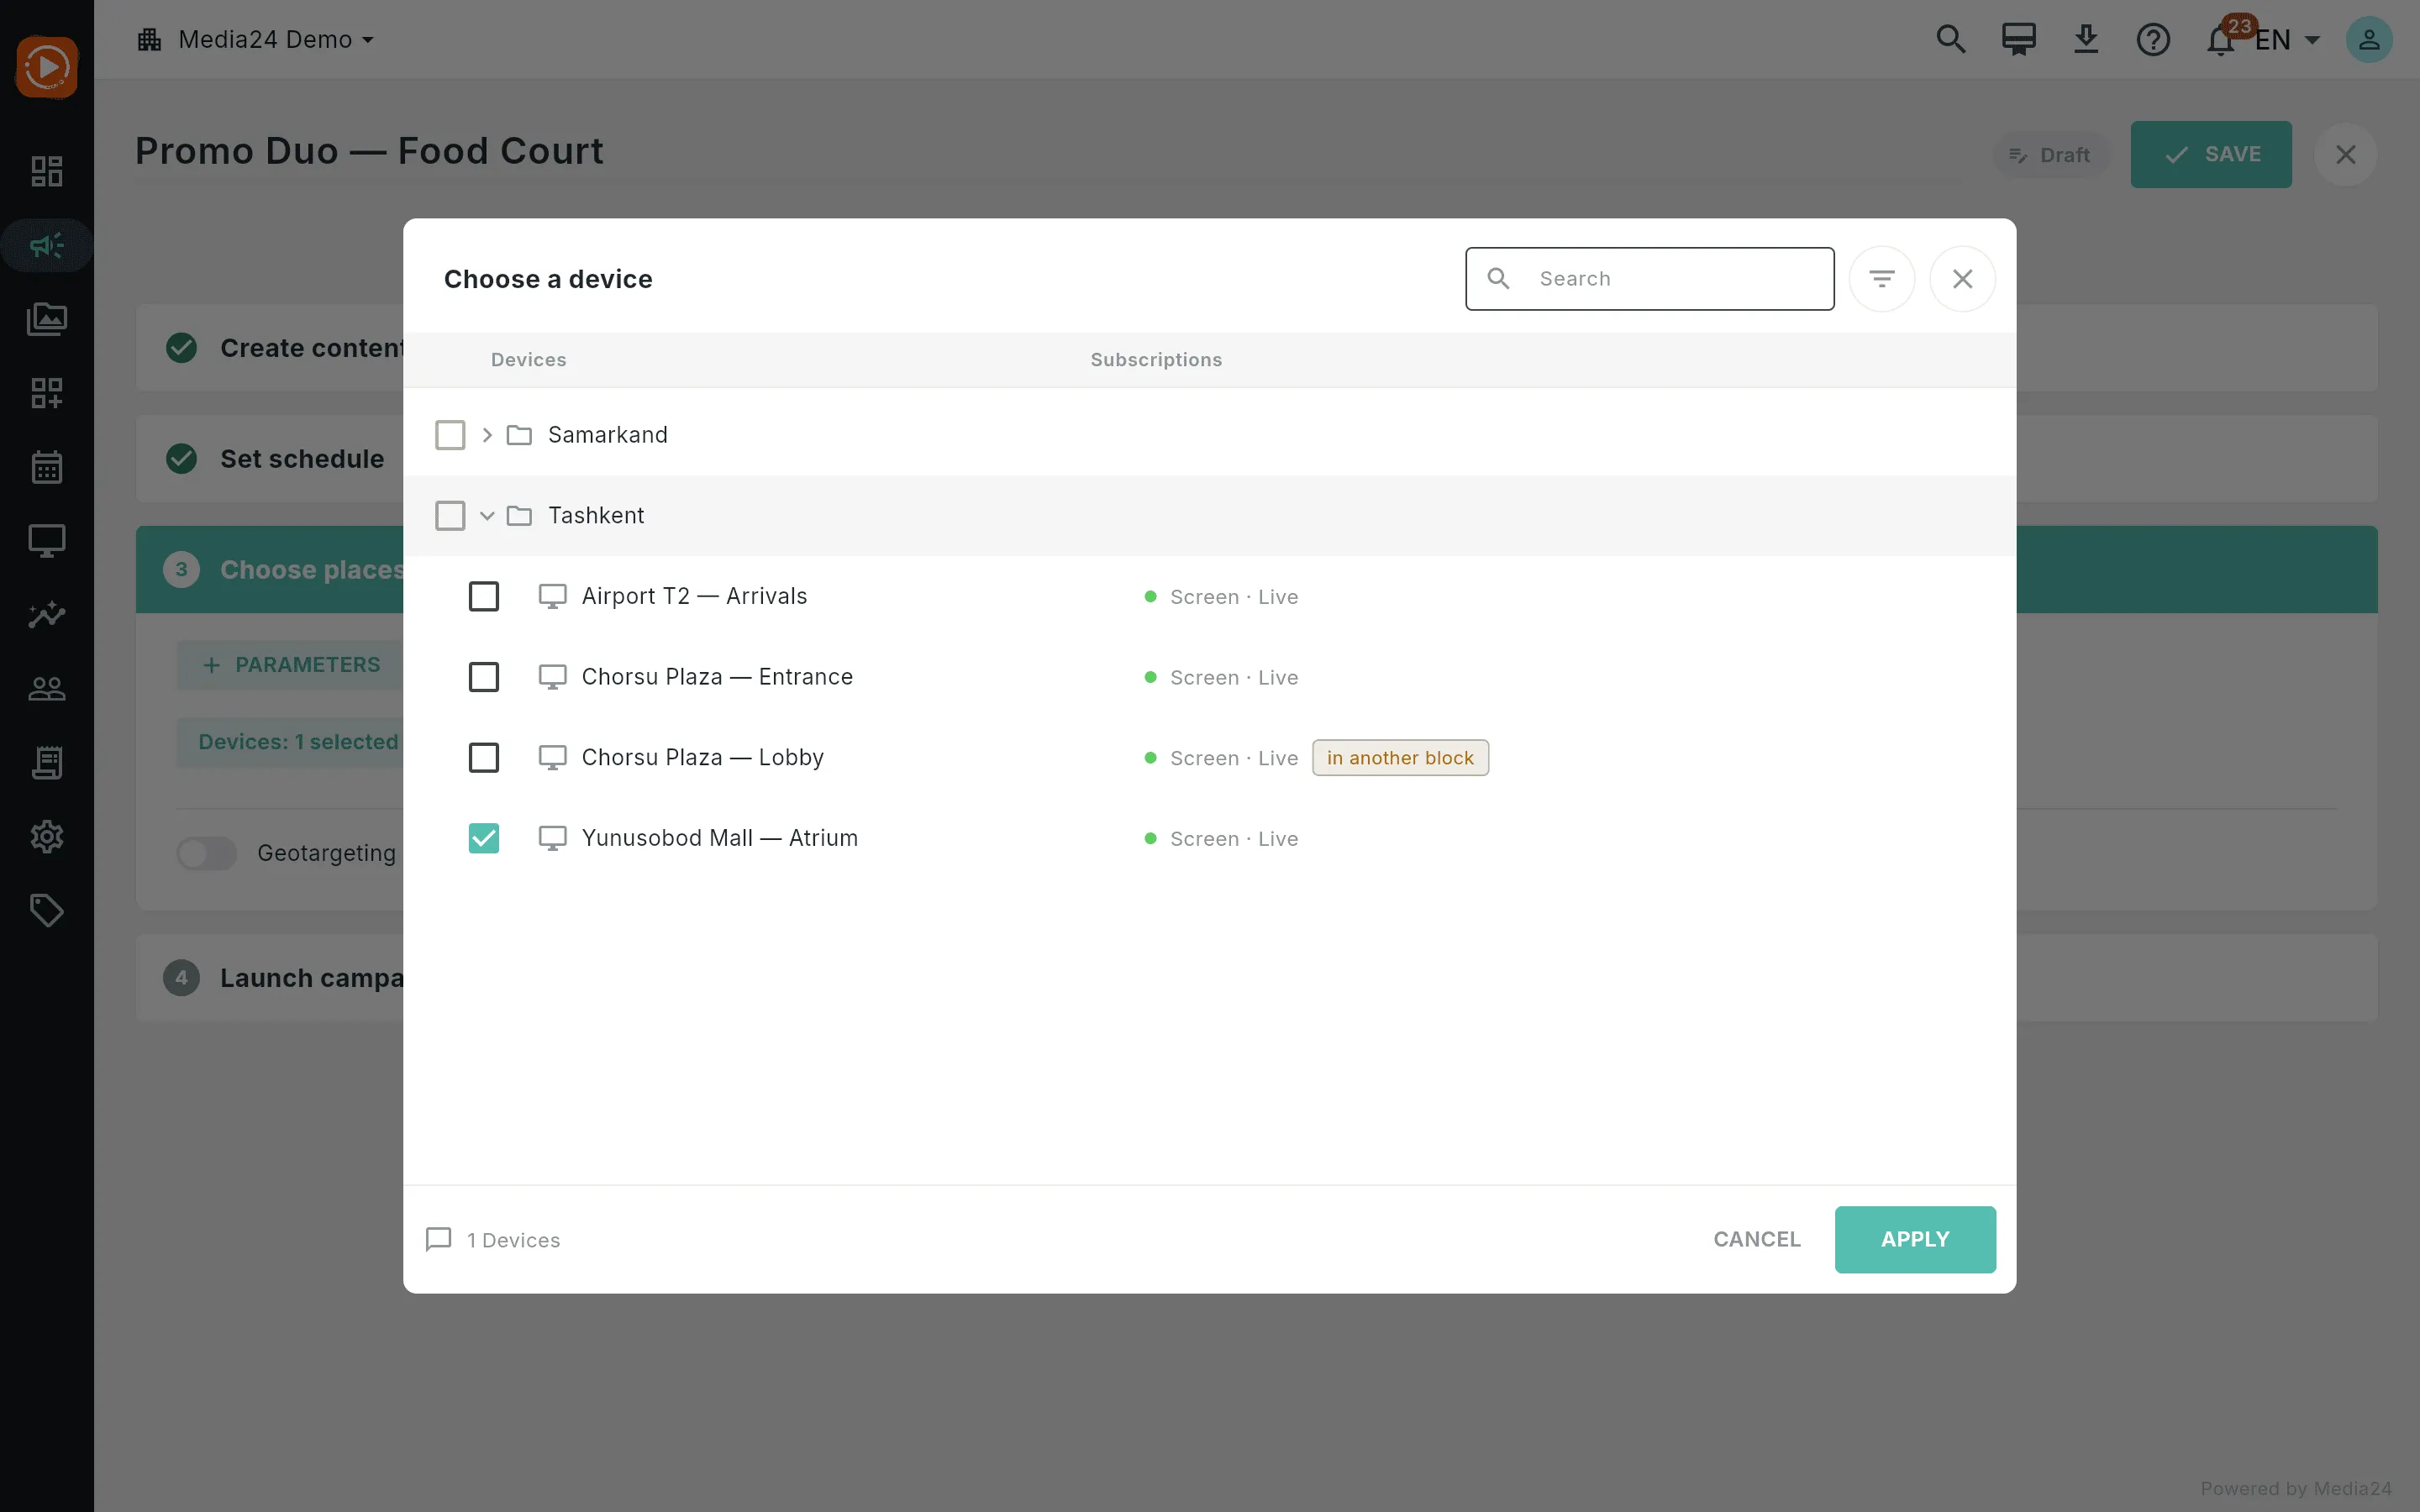The width and height of the screenshot is (2420, 1512).
Task: Open the calendar icon in sidebar
Action: coord(47,467)
